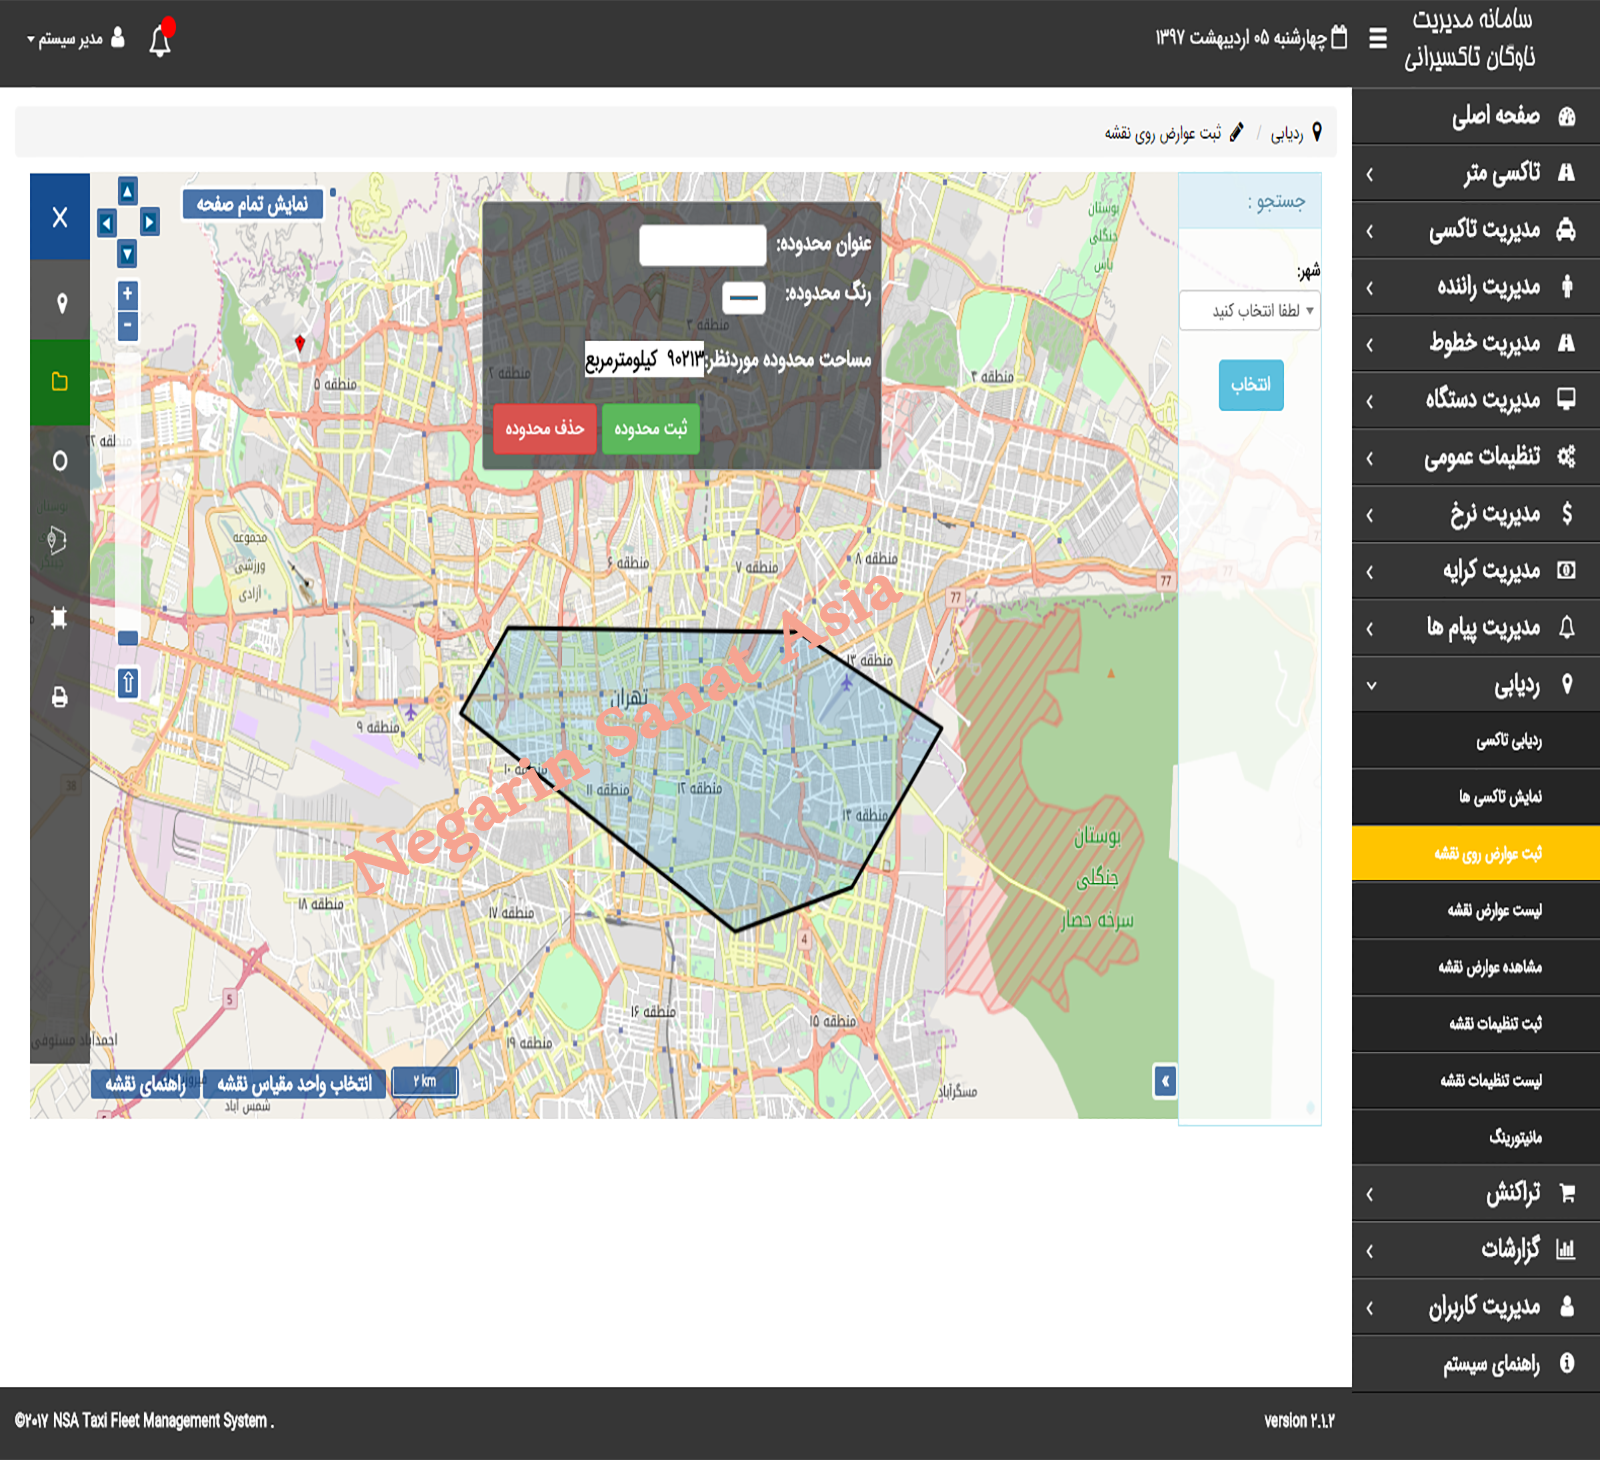
Task: Expand the تنظیمات عمومی menu
Action: click(1476, 457)
